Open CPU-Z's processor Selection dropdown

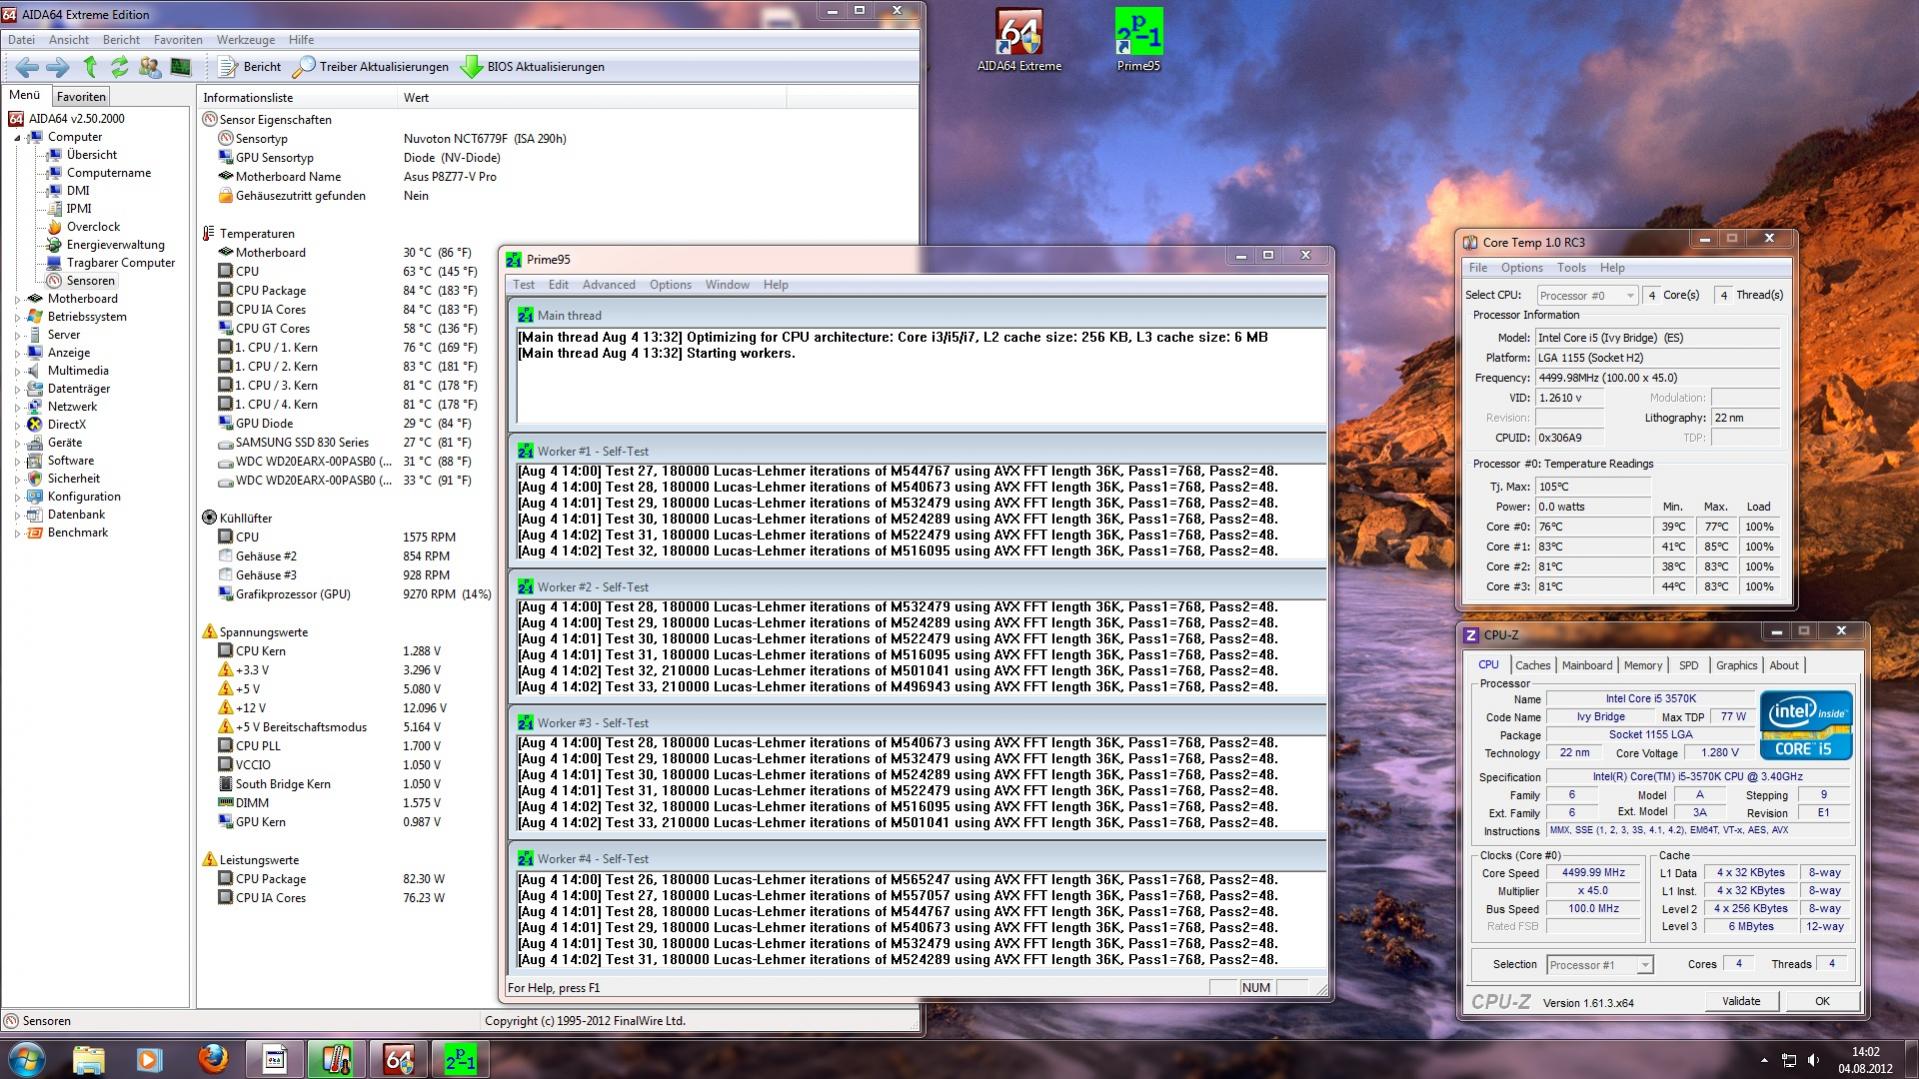coord(1599,965)
